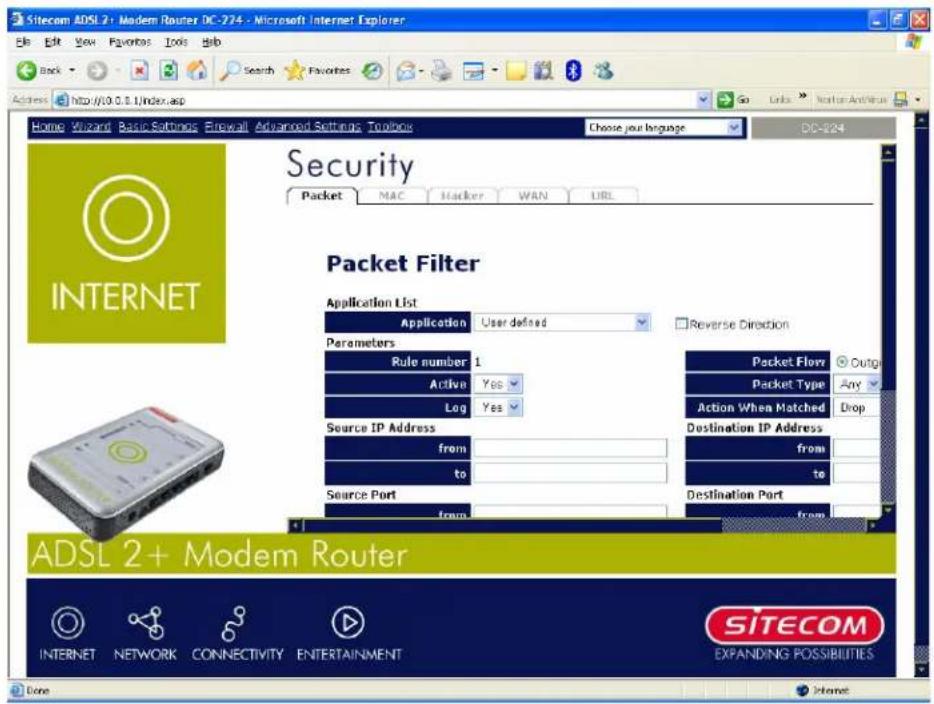Enable the Reverse Direction checkbox
Image resolution: width=934 pixels, height=704 pixels.
point(681,323)
